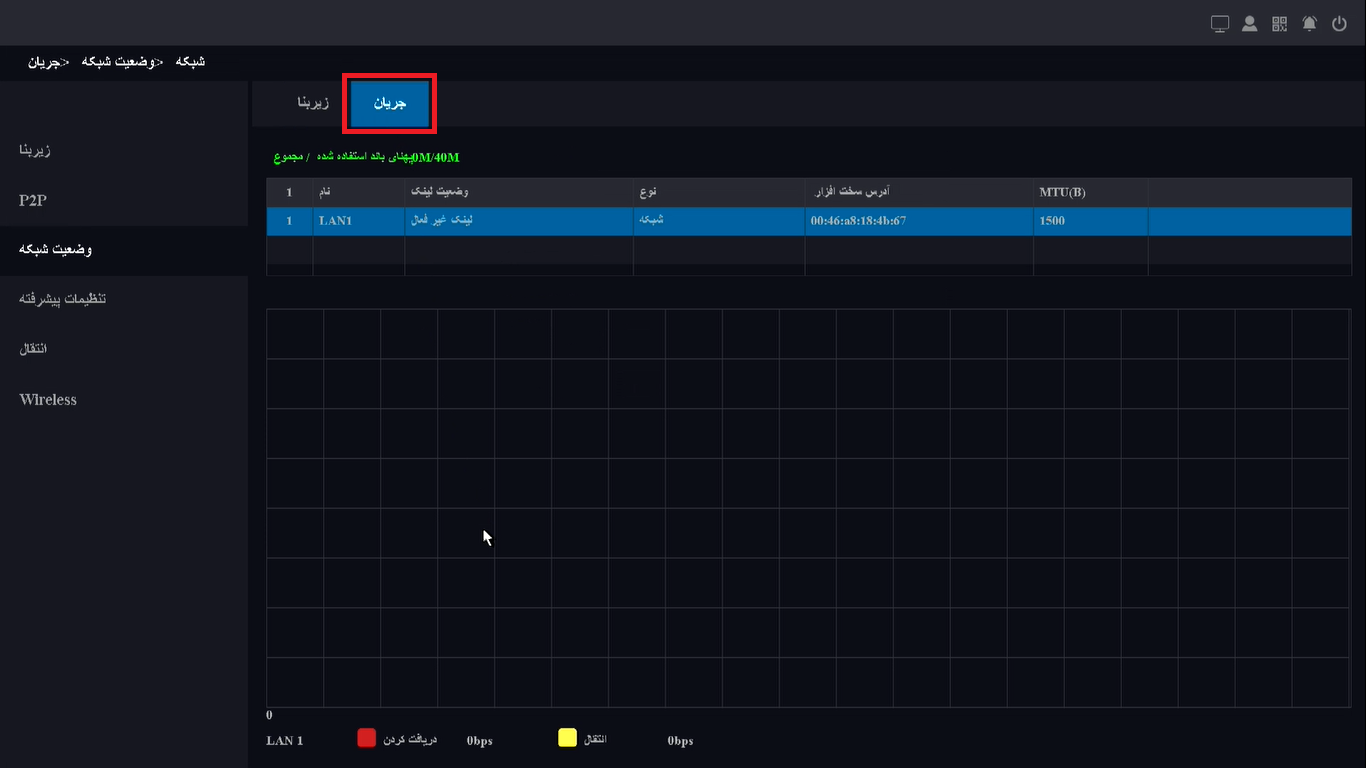Screen dimensions: 1366x768
Task: Click the آدرس سخت افزار column header
Action: click(919, 192)
